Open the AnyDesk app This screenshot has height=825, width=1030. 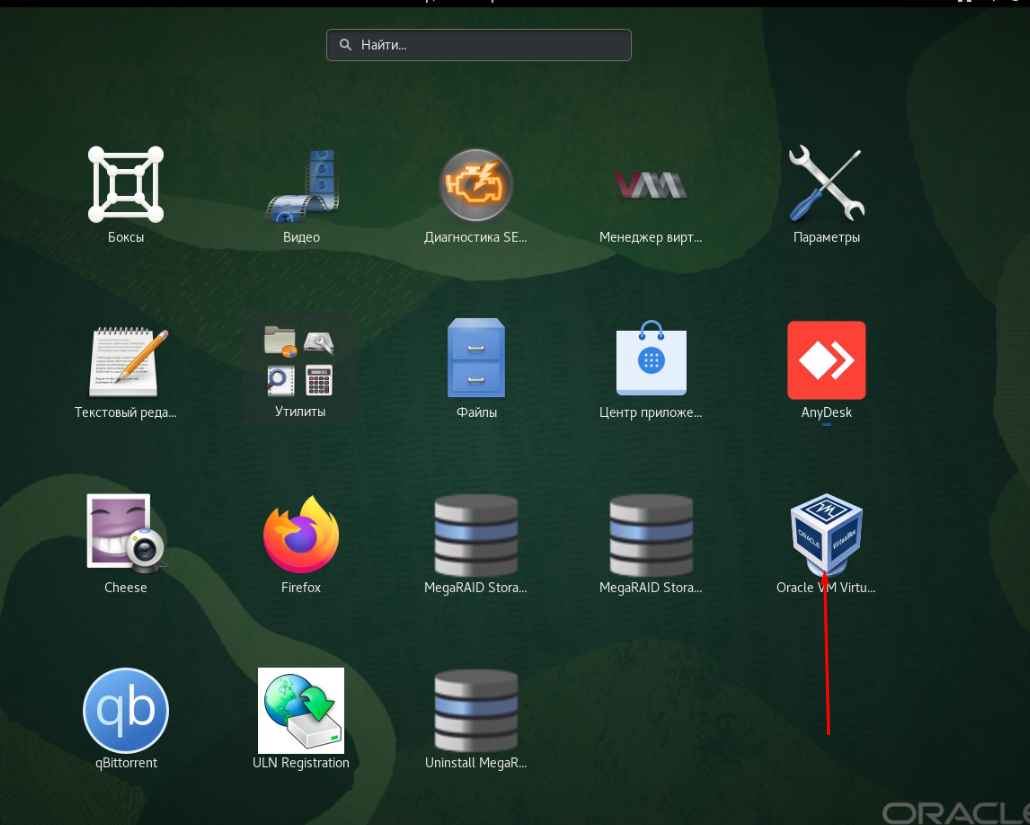point(826,360)
